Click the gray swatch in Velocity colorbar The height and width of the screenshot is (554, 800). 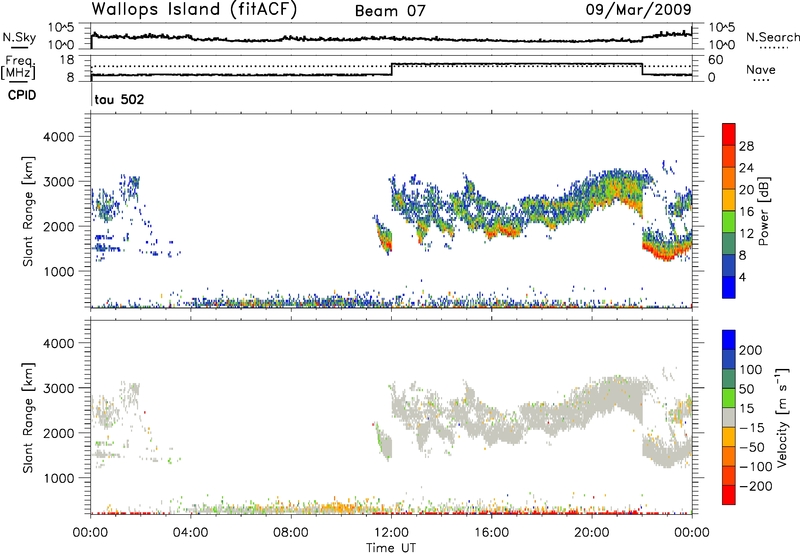[x=729, y=417]
